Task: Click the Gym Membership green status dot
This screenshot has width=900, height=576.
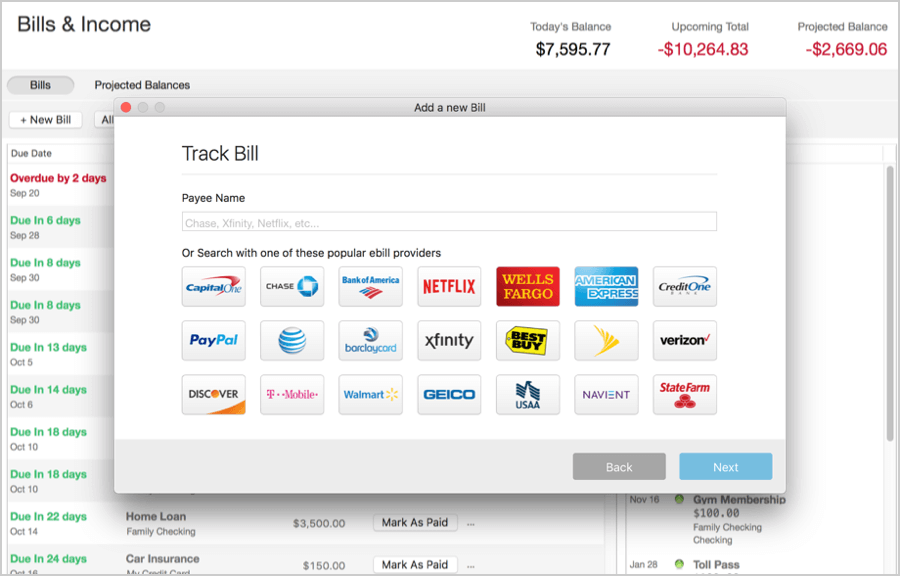Action: click(x=679, y=499)
